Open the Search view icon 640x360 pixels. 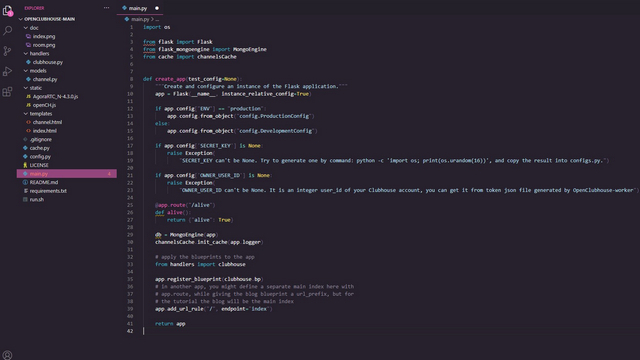(x=7, y=31)
